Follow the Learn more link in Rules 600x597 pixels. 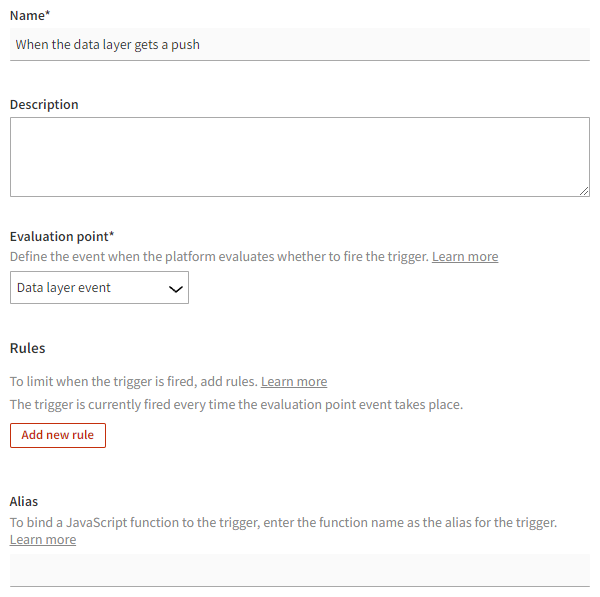coord(294,382)
